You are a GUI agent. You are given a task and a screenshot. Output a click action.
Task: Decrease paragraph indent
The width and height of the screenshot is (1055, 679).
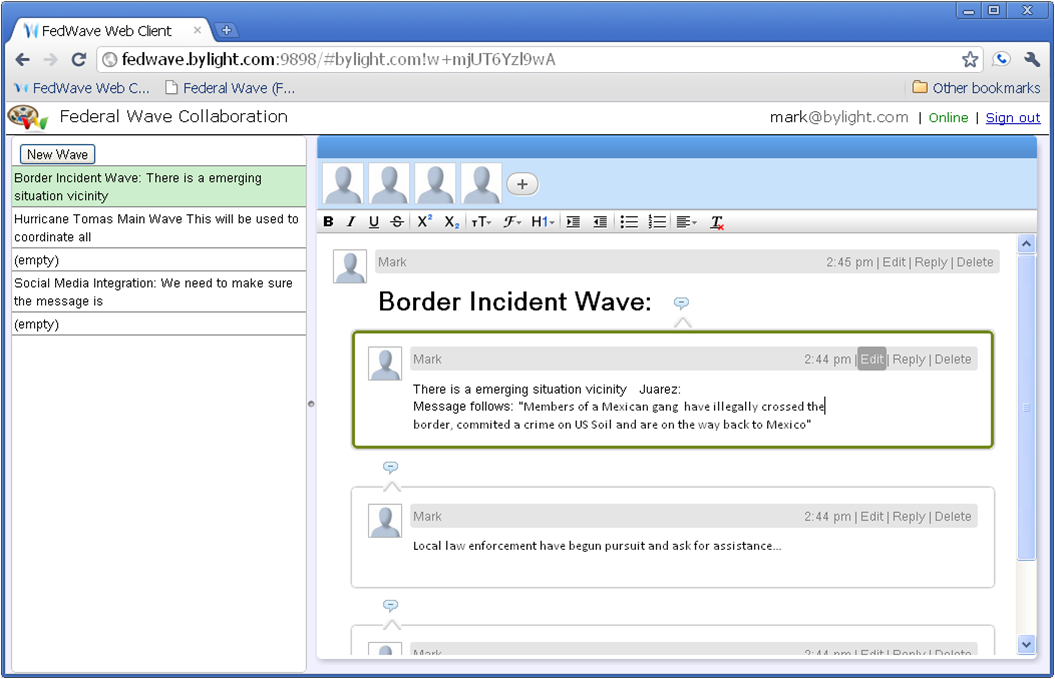click(x=600, y=221)
